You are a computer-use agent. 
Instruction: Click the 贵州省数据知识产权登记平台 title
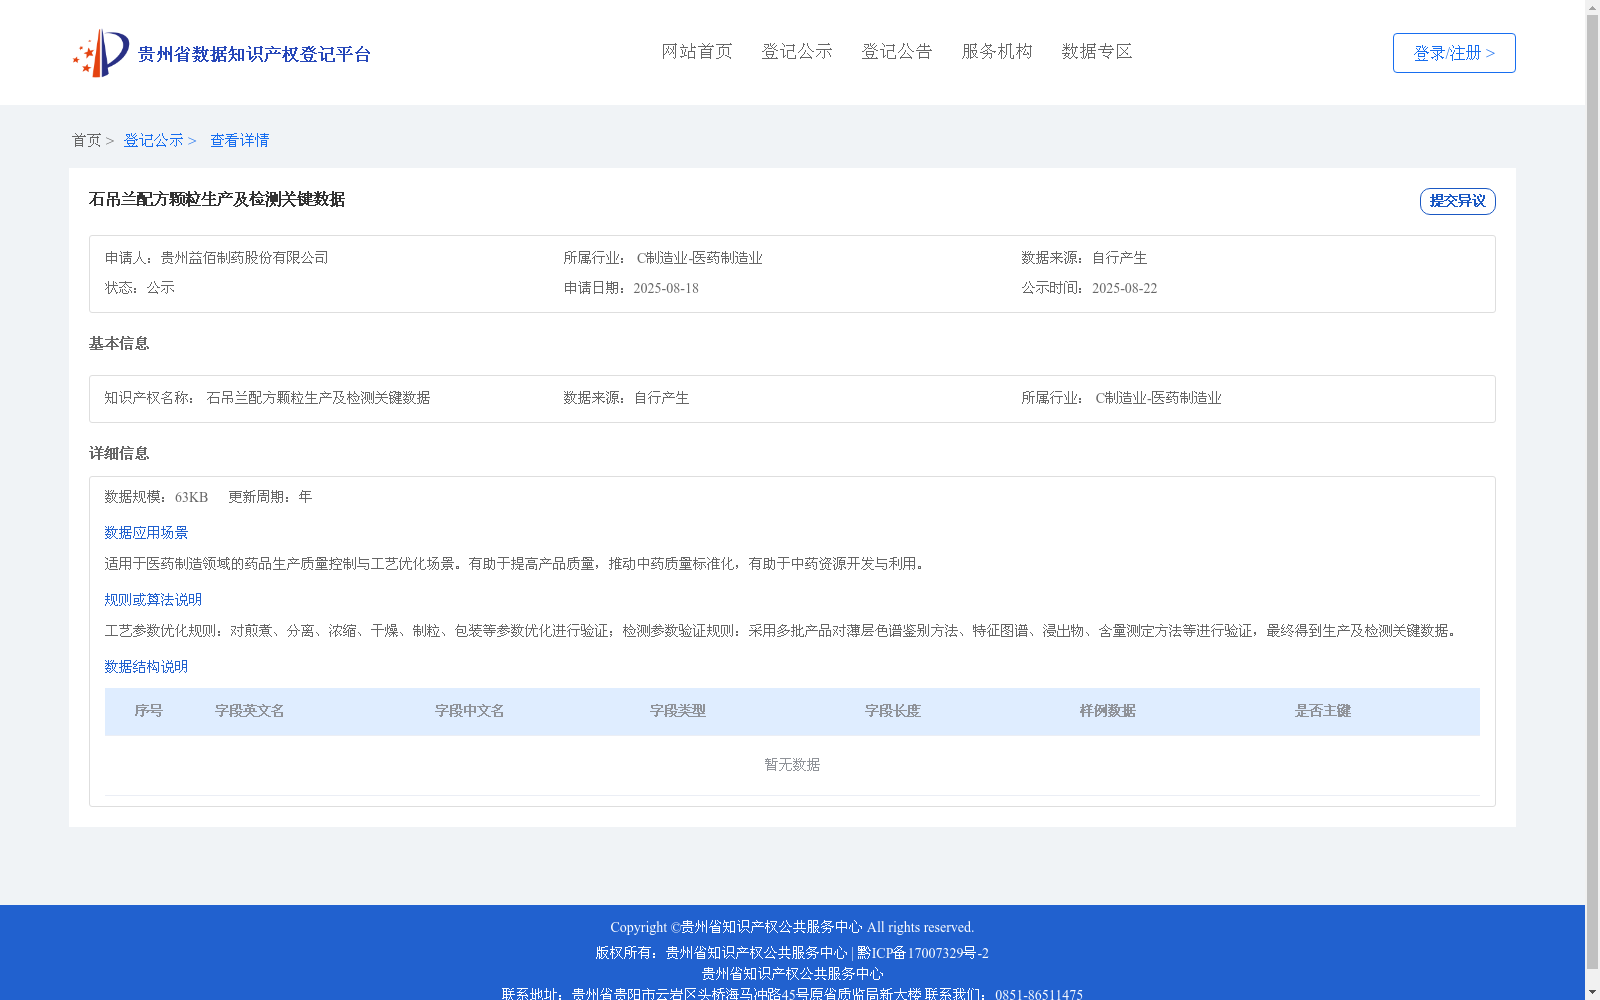coord(254,54)
